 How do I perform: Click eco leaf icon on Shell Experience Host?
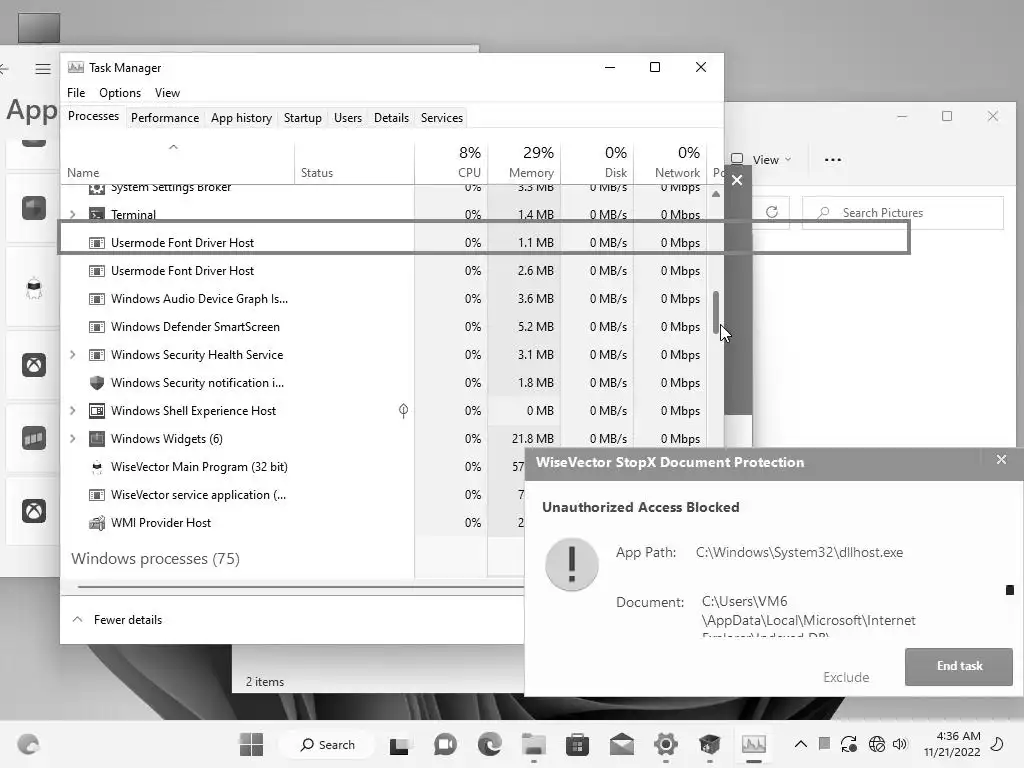pyautogui.click(x=404, y=411)
